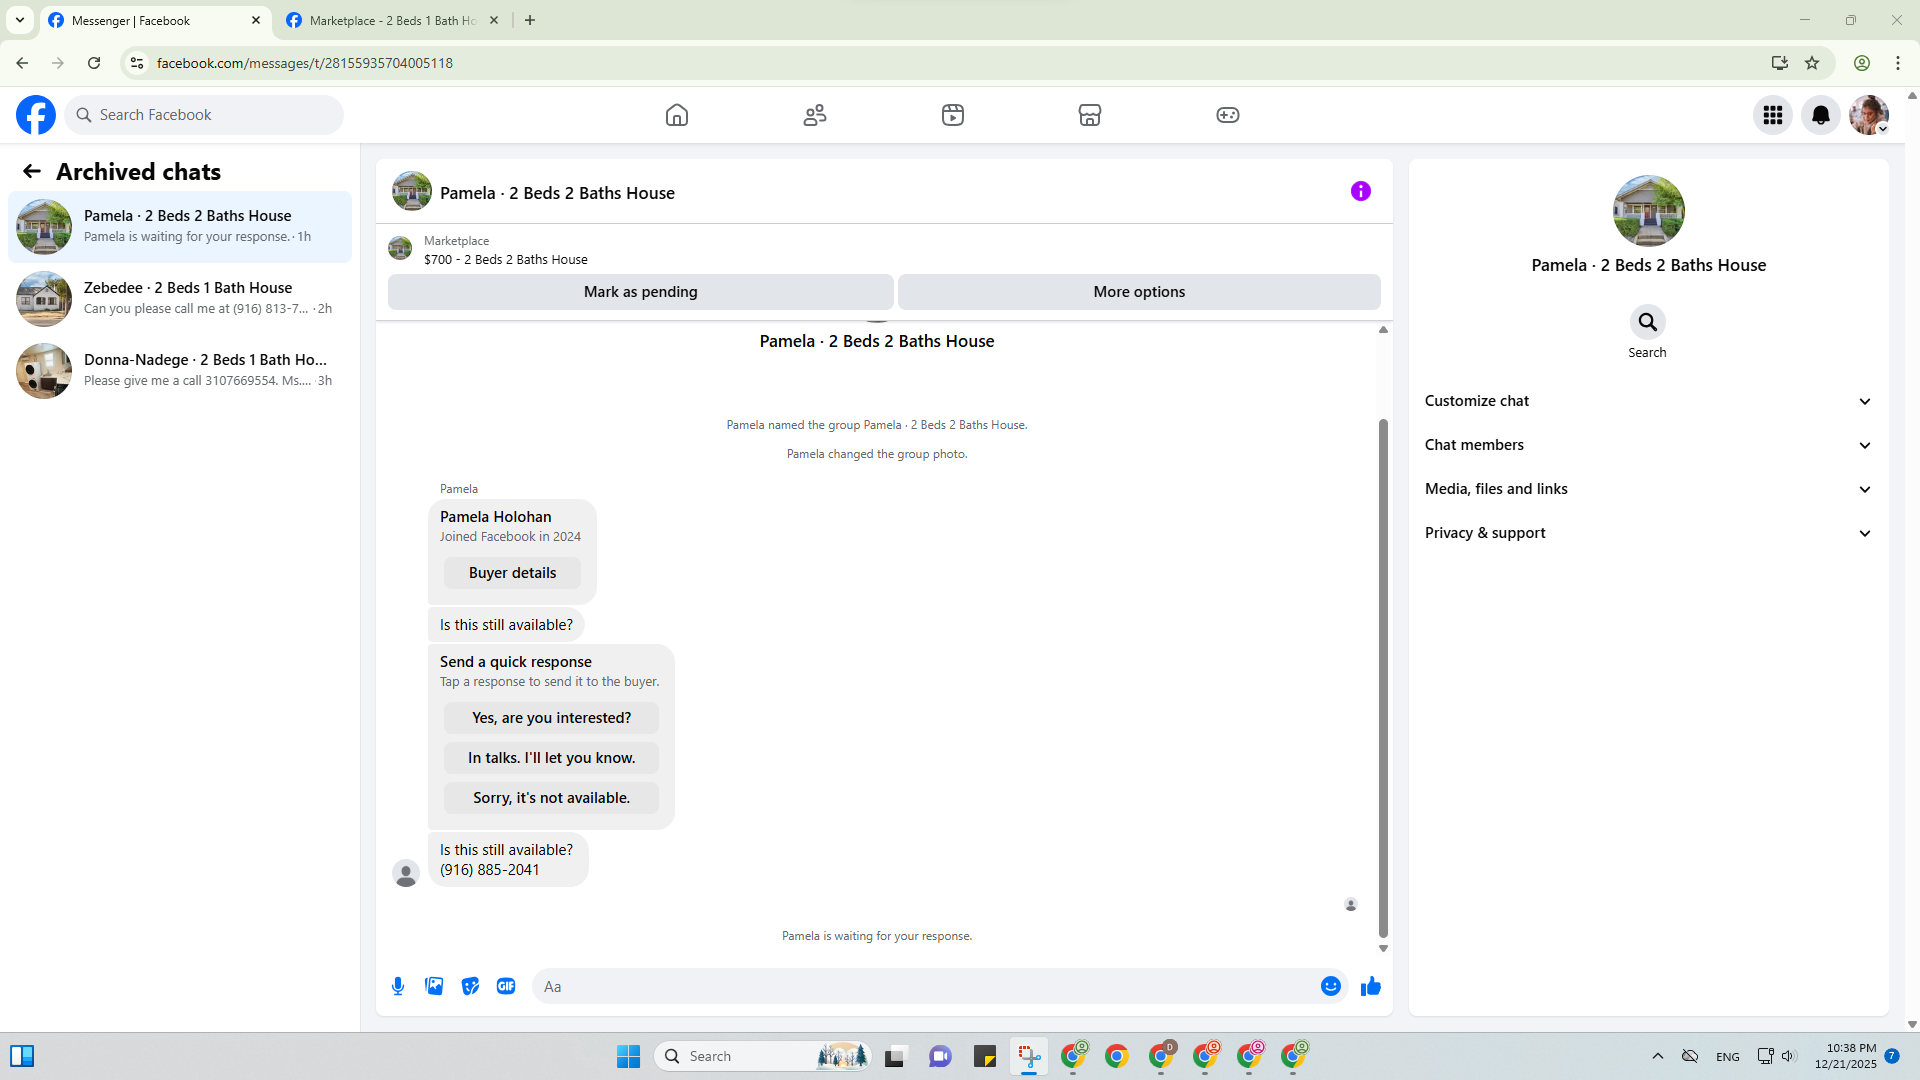Send a thumbs-up like
This screenshot has width=1920, height=1080.
coord(1371,986)
